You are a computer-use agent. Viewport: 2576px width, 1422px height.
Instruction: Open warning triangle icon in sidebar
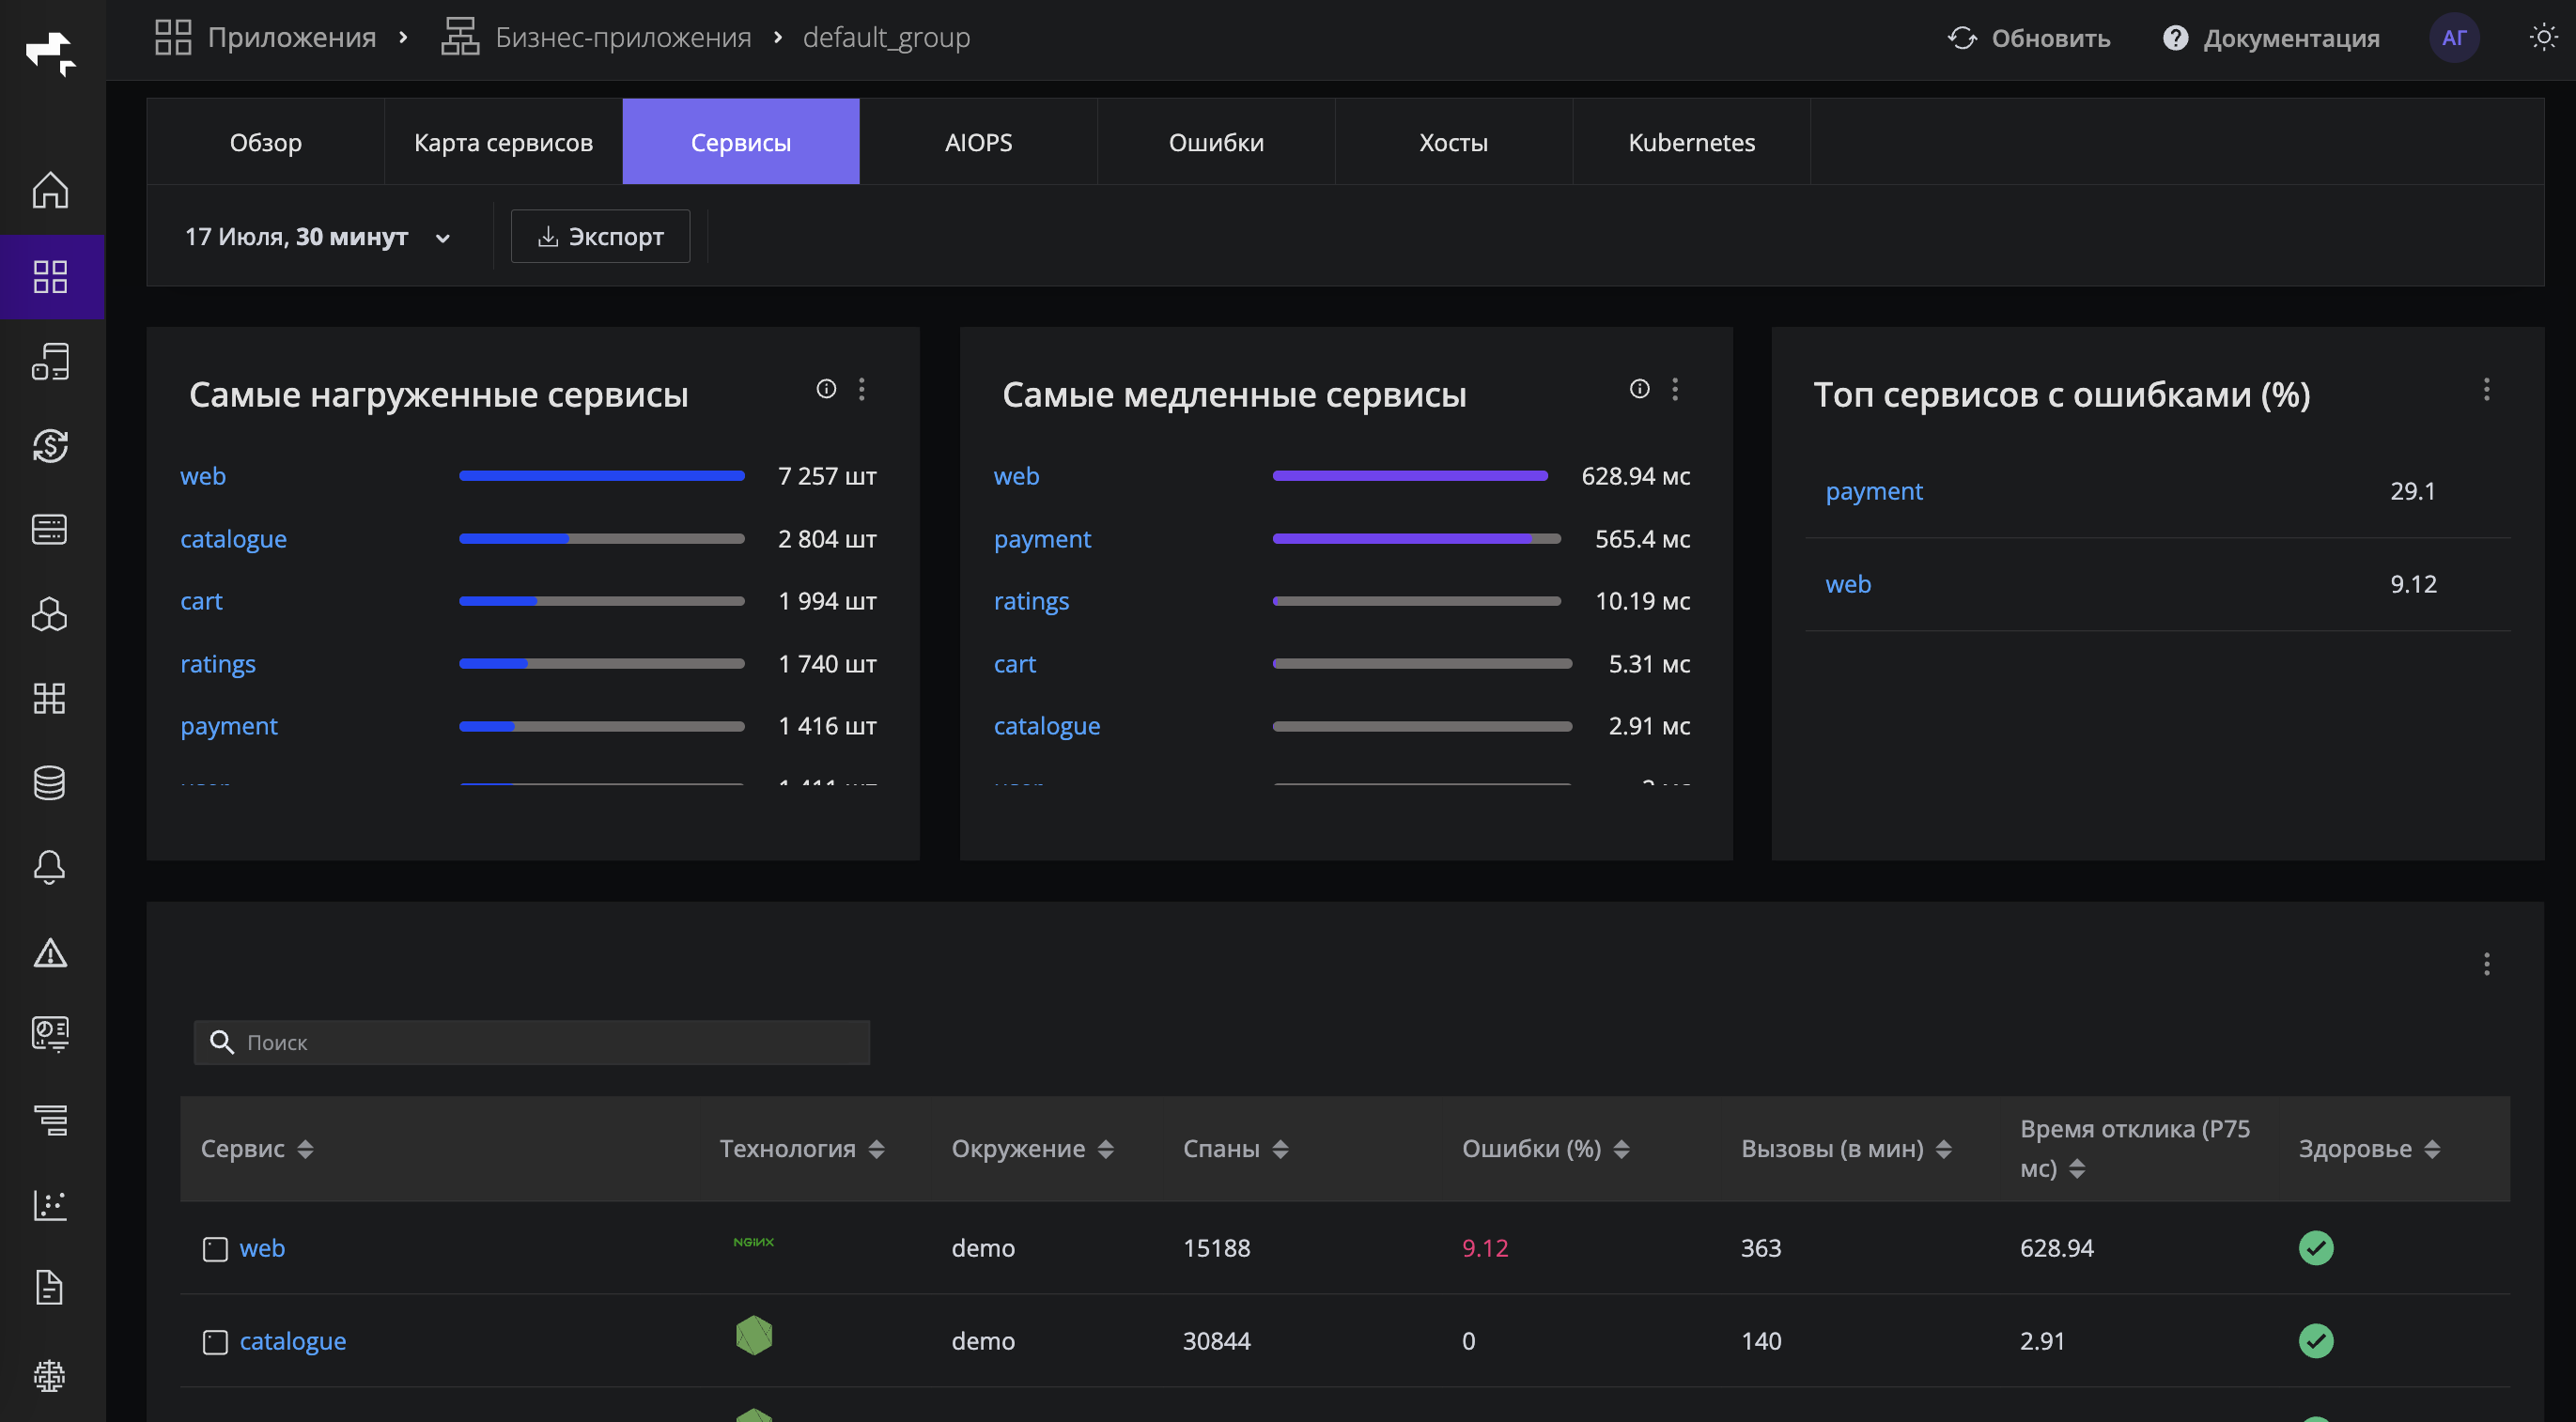[x=50, y=952]
